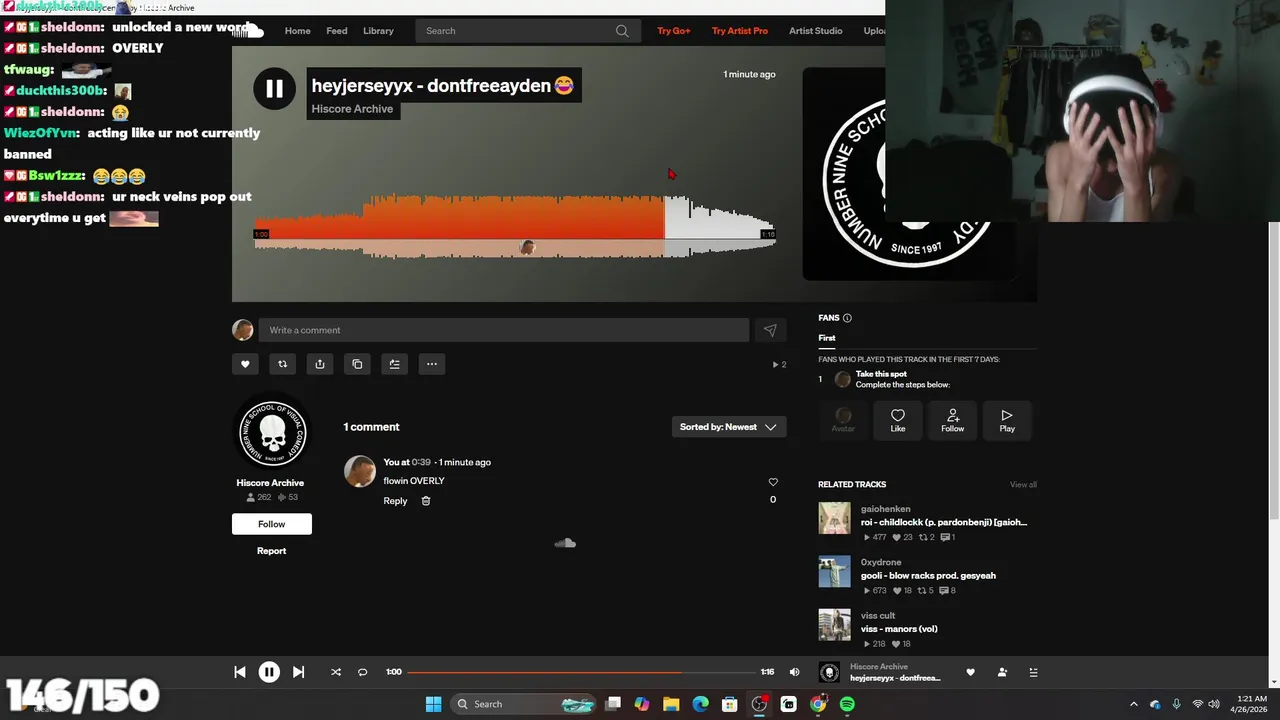Click the Like step button in Fans panel

(x=898, y=421)
